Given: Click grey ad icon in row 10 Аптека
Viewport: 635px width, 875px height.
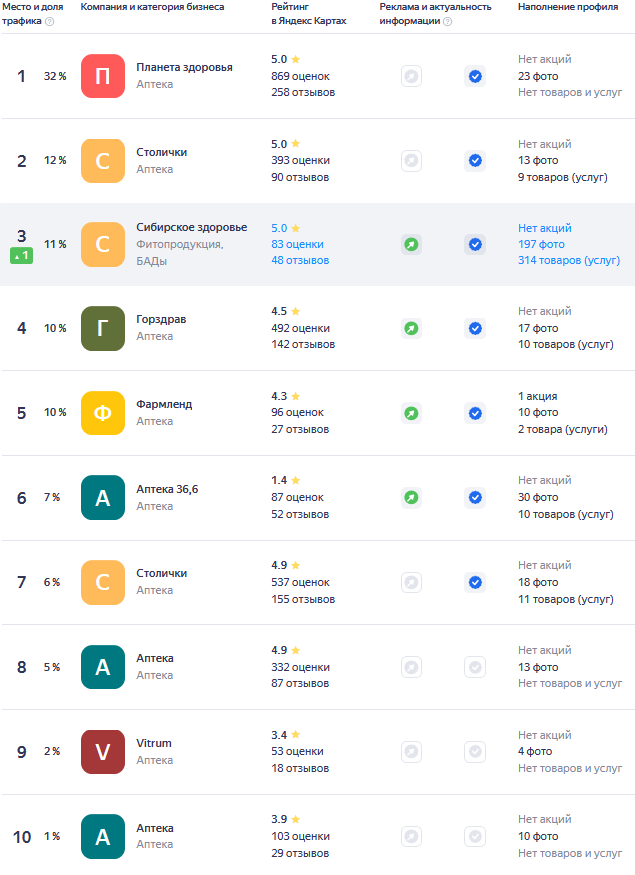Looking at the screenshot, I should (x=411, y=836).
